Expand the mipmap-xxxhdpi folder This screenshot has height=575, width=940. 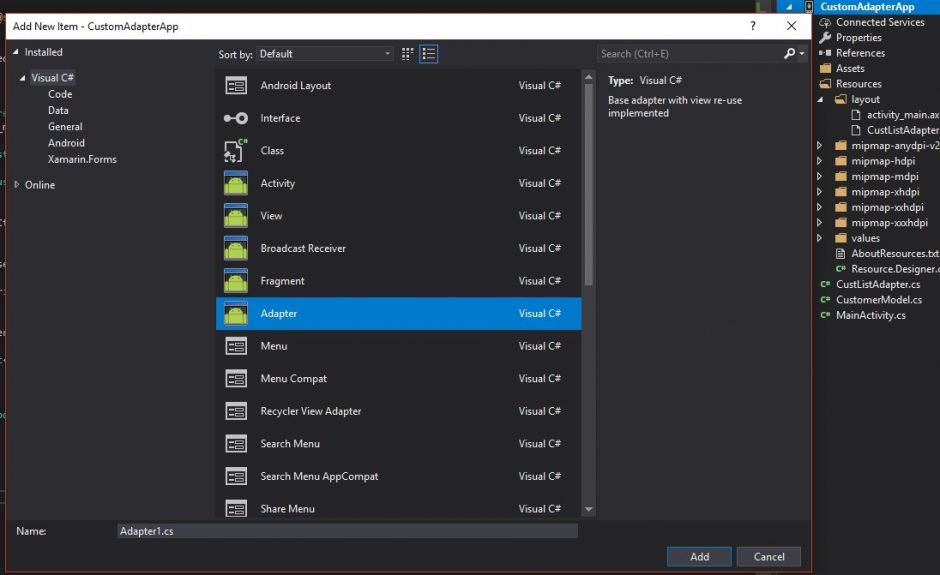tap(820, 223)
